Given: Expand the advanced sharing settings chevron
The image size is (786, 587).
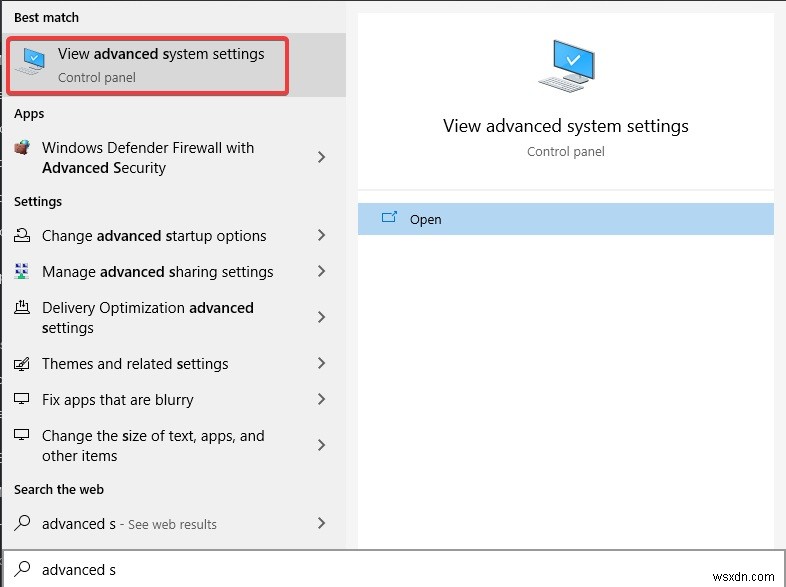Looking at the screenshot, I should point(321,272).
